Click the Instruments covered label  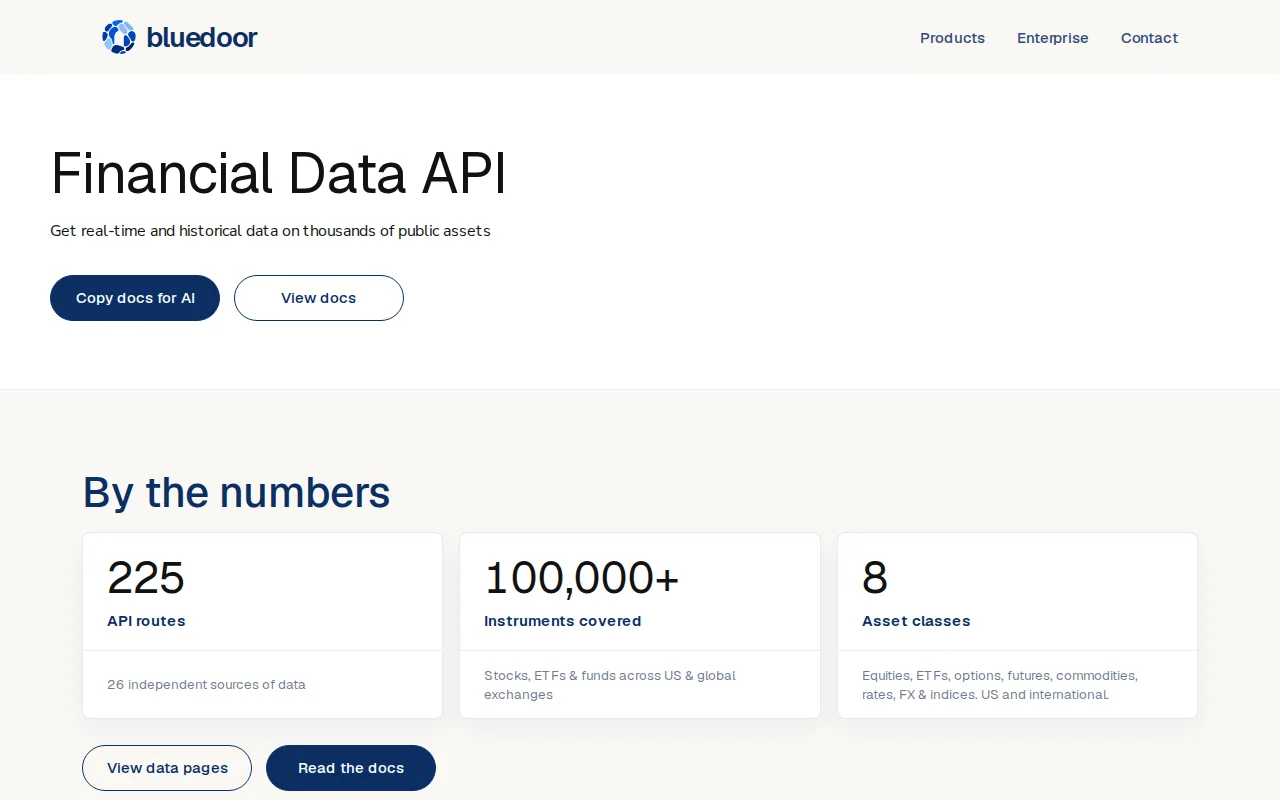tap(563, 621)
